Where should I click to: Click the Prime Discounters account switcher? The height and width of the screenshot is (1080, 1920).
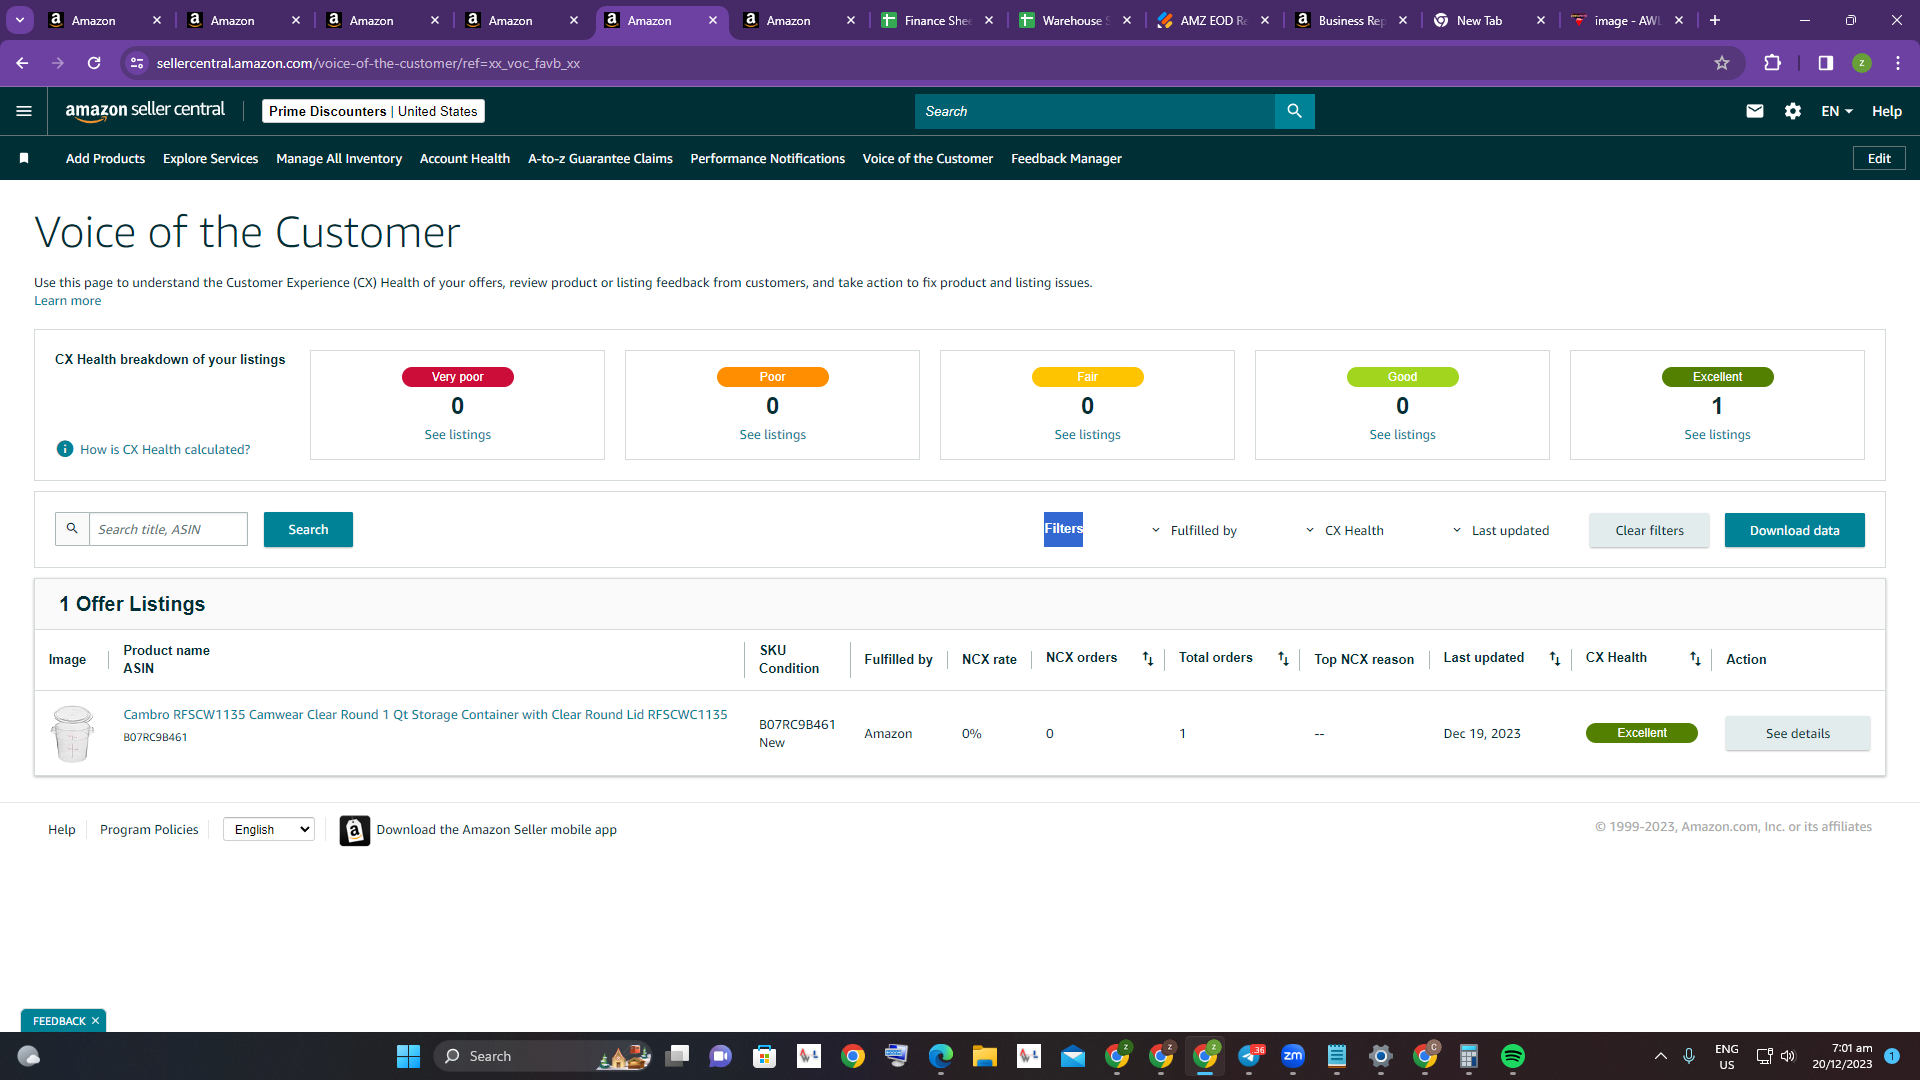pos(373,111)
